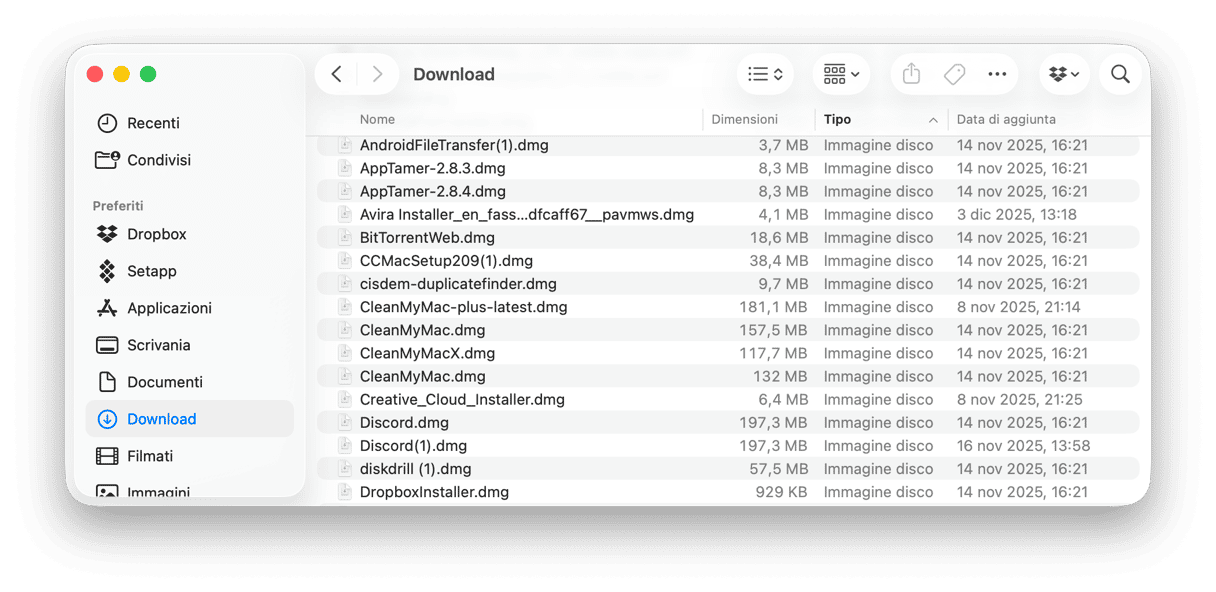Select DropboxInstaller.dmg file
The image size is (1216, 592).
pyautogui.click(x=728, y=491)
